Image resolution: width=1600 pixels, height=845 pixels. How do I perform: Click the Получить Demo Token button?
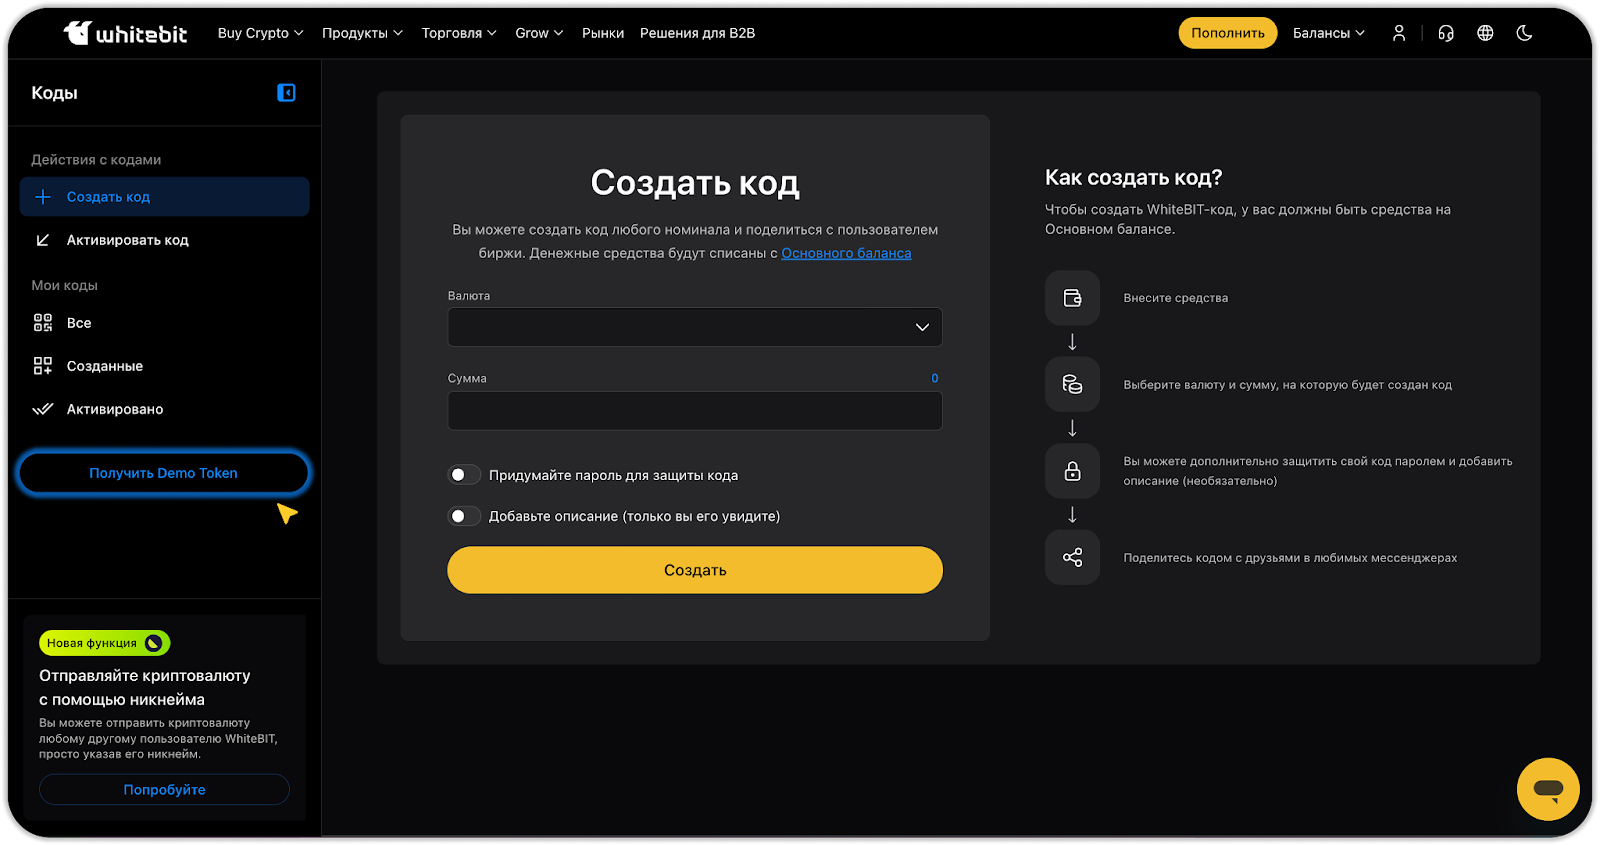point(163,473)
